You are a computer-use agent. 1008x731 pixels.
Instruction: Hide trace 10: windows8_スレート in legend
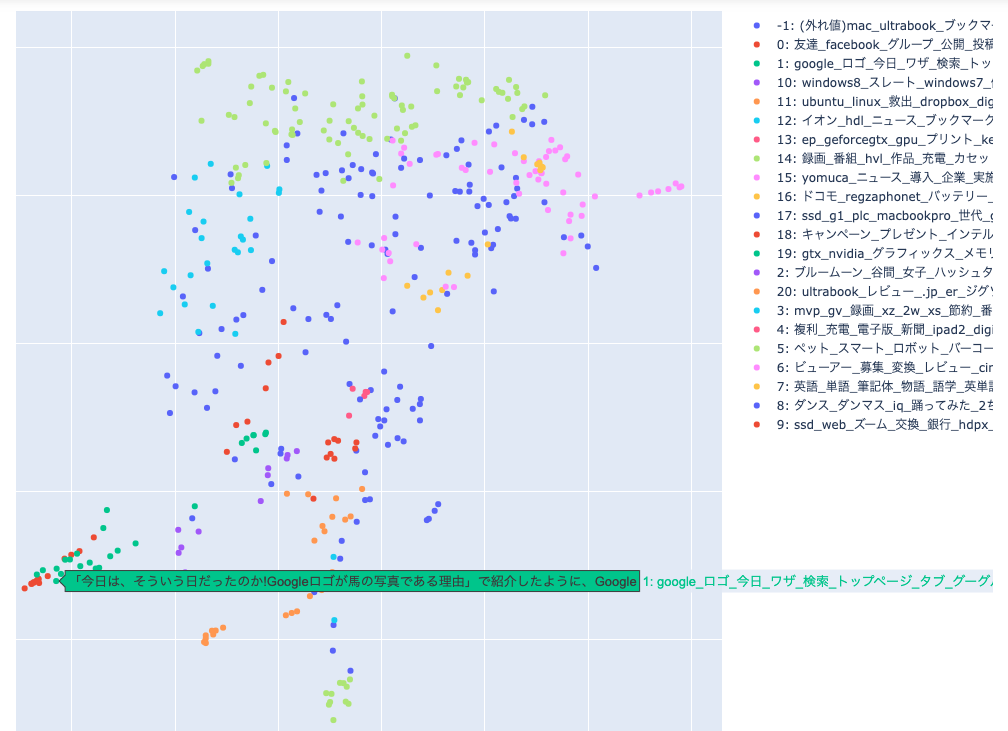(x=872, y=82)
